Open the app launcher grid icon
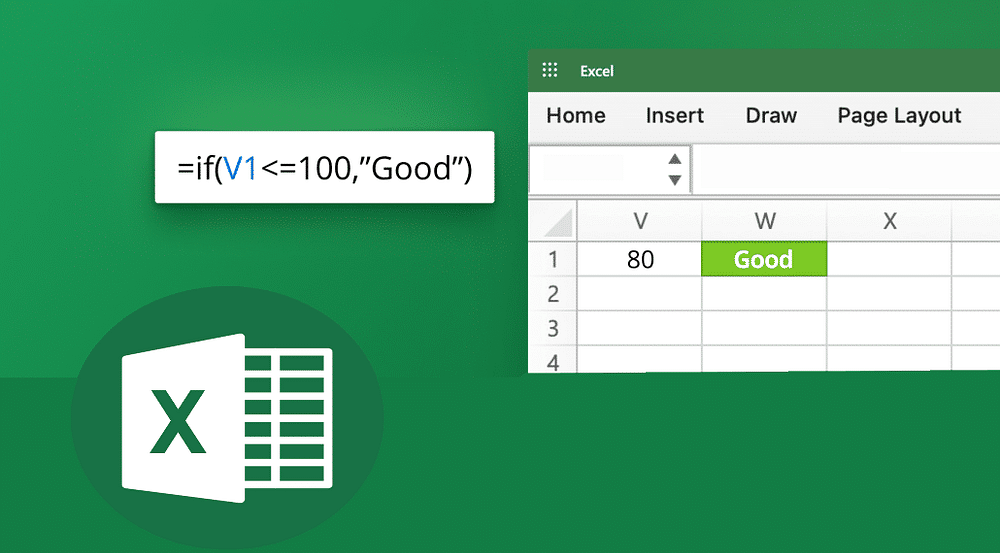The height and width of the screenshot is (553, 1000). 549,70
